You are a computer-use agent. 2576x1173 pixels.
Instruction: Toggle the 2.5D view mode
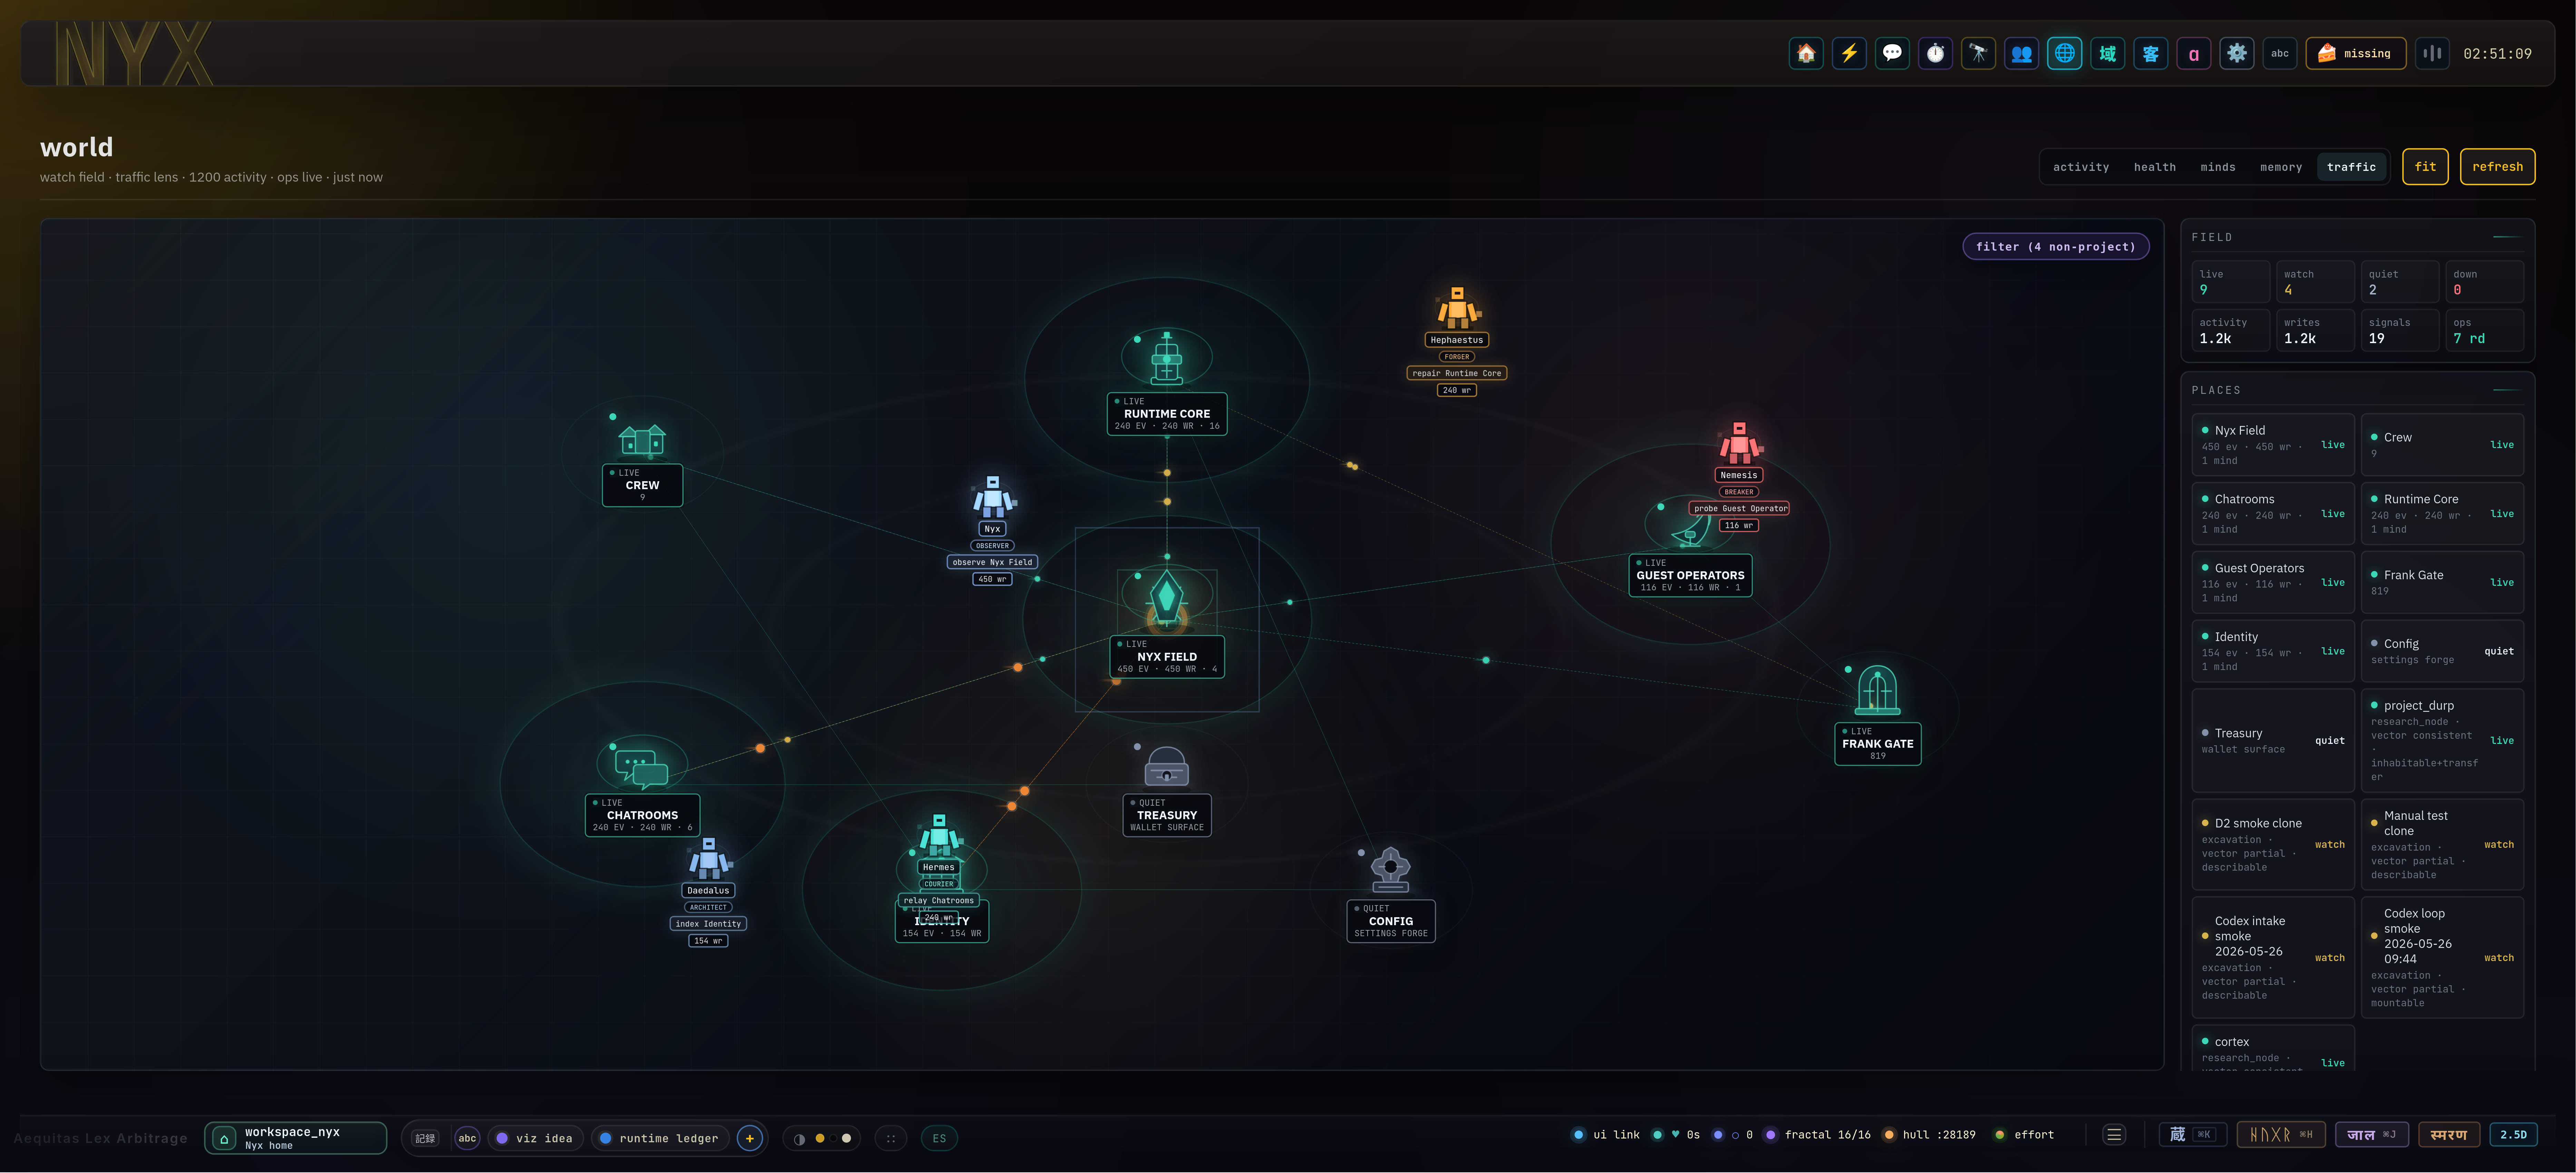pos(2513,1135)
